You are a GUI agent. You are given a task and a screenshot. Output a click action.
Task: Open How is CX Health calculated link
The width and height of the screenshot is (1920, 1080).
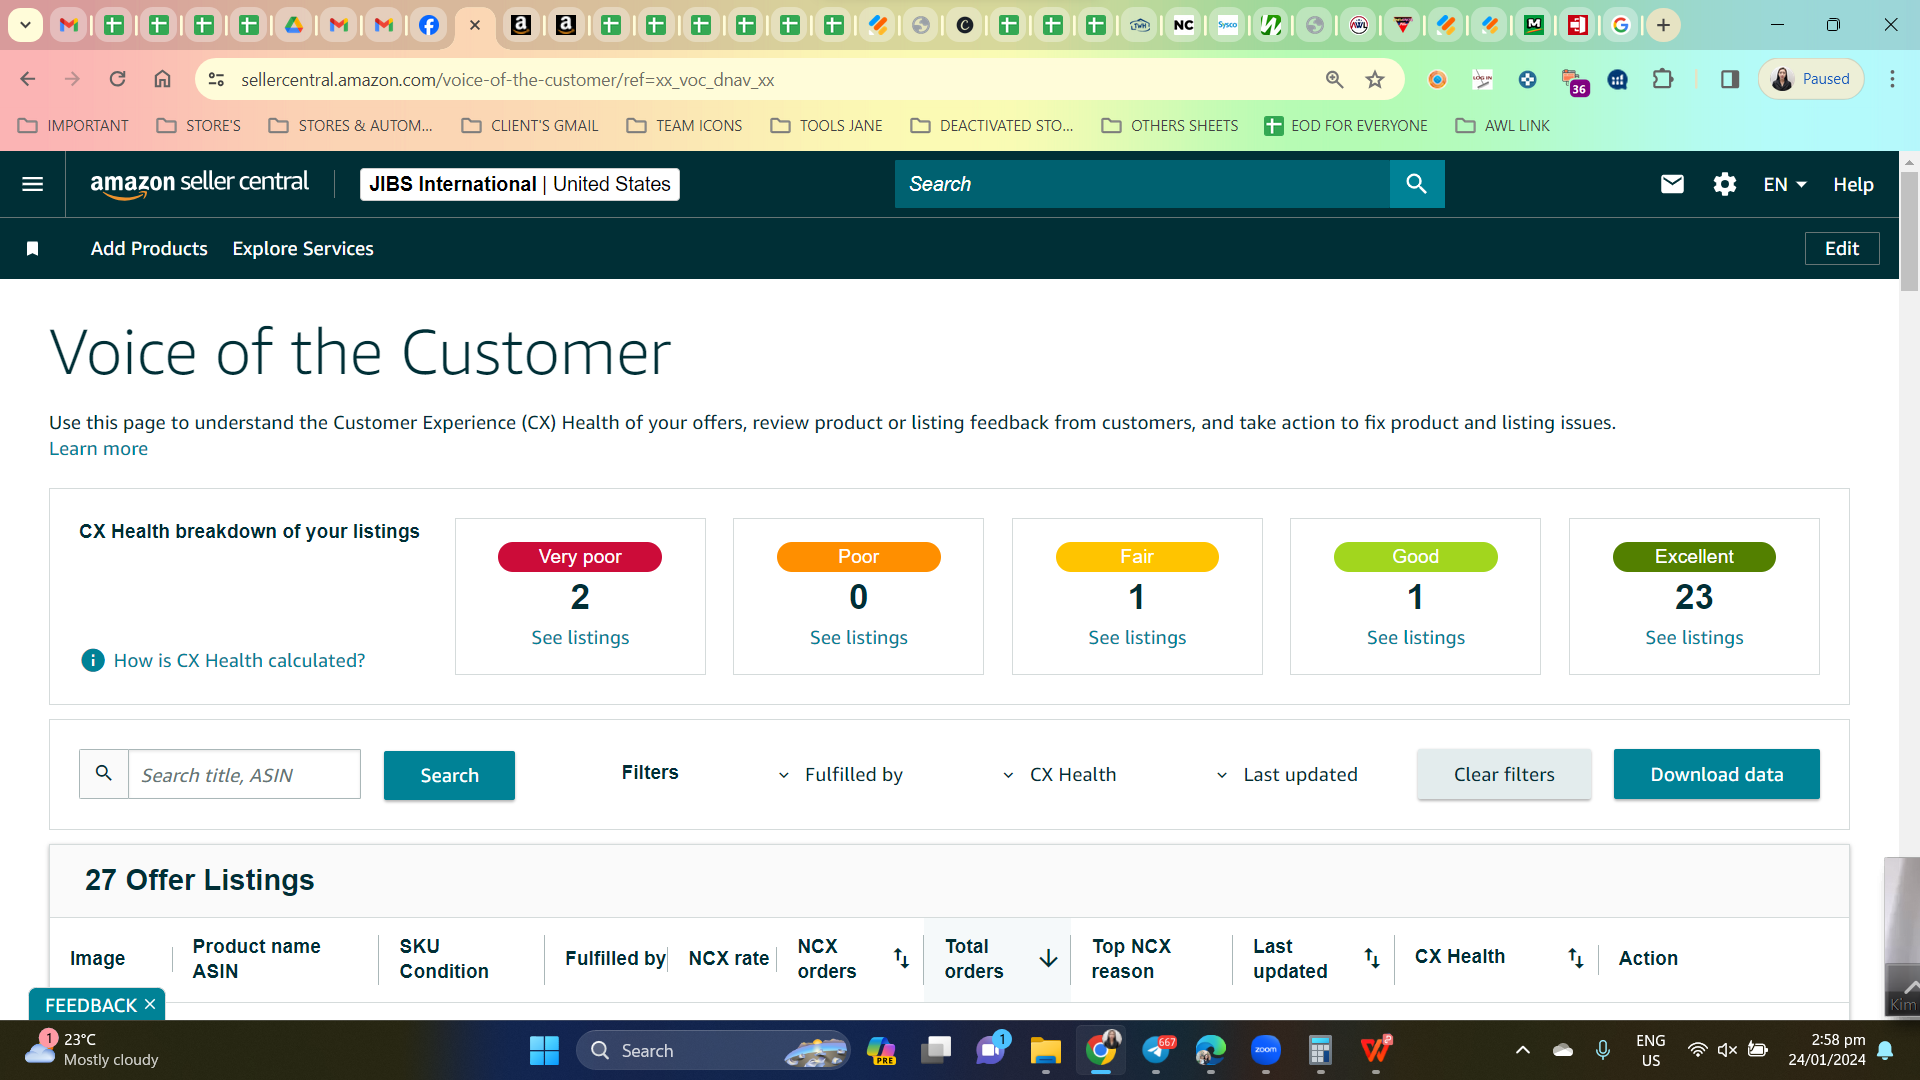tap(239, 661)
